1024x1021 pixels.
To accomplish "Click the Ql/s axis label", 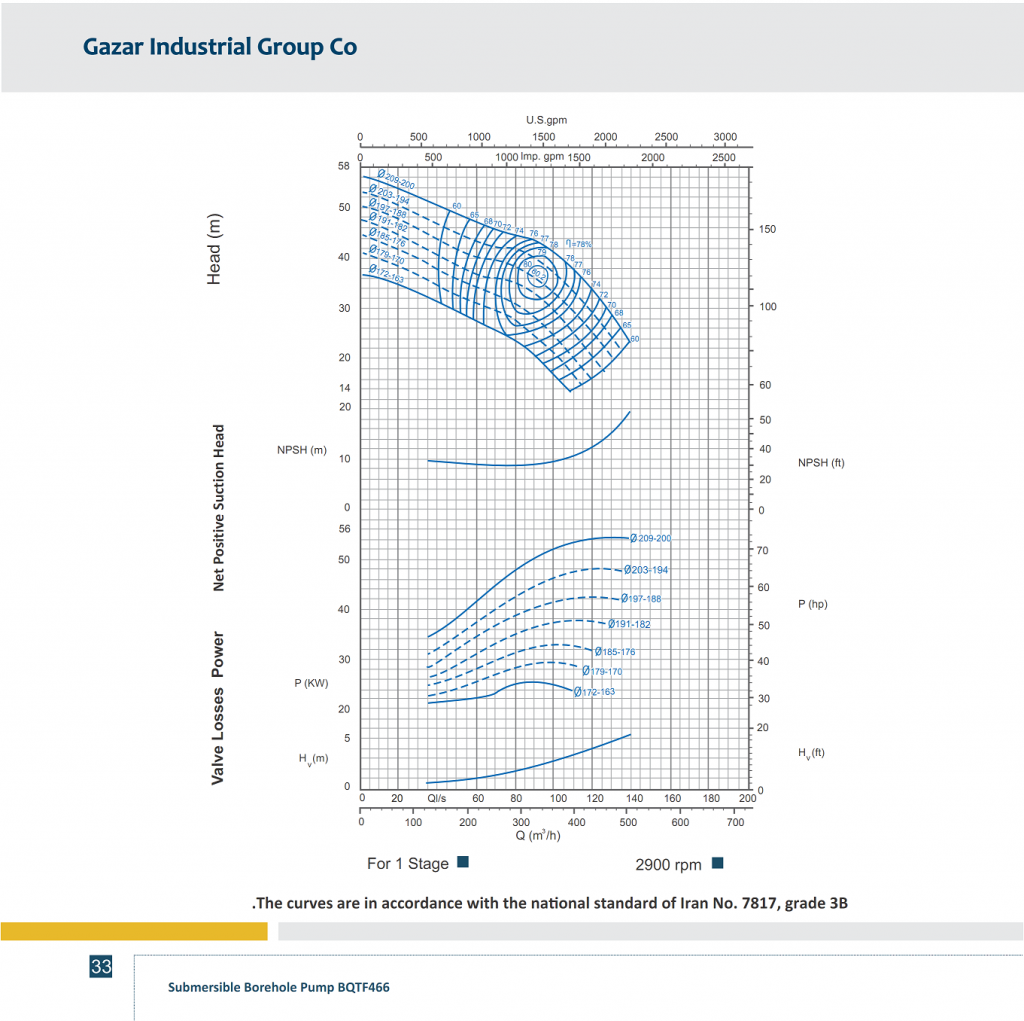I will click(436, 798).
